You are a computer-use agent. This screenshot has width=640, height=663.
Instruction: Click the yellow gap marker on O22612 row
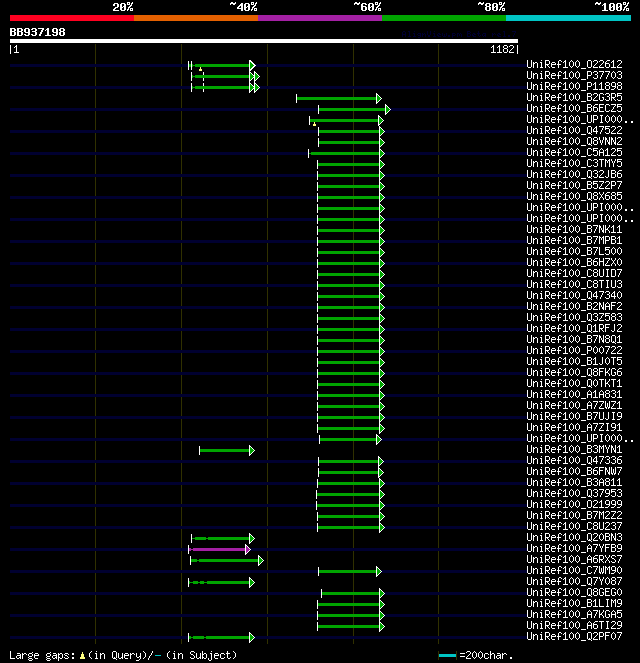(200, 69)
